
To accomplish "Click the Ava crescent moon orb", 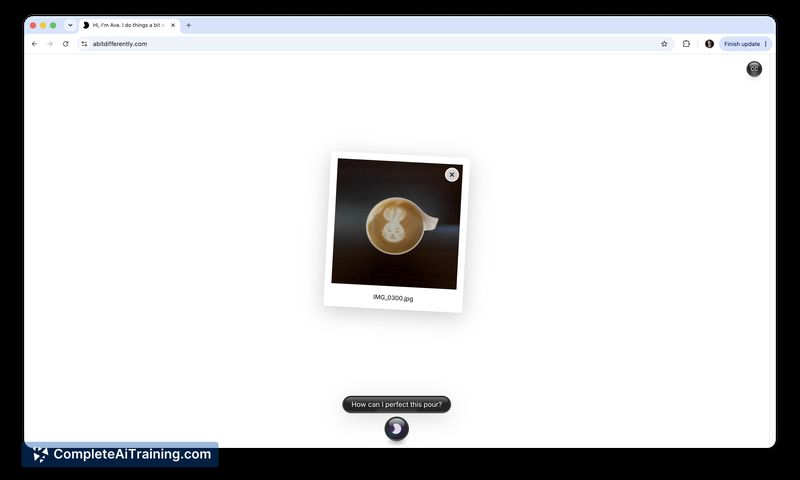I will [x=396, y=429].
